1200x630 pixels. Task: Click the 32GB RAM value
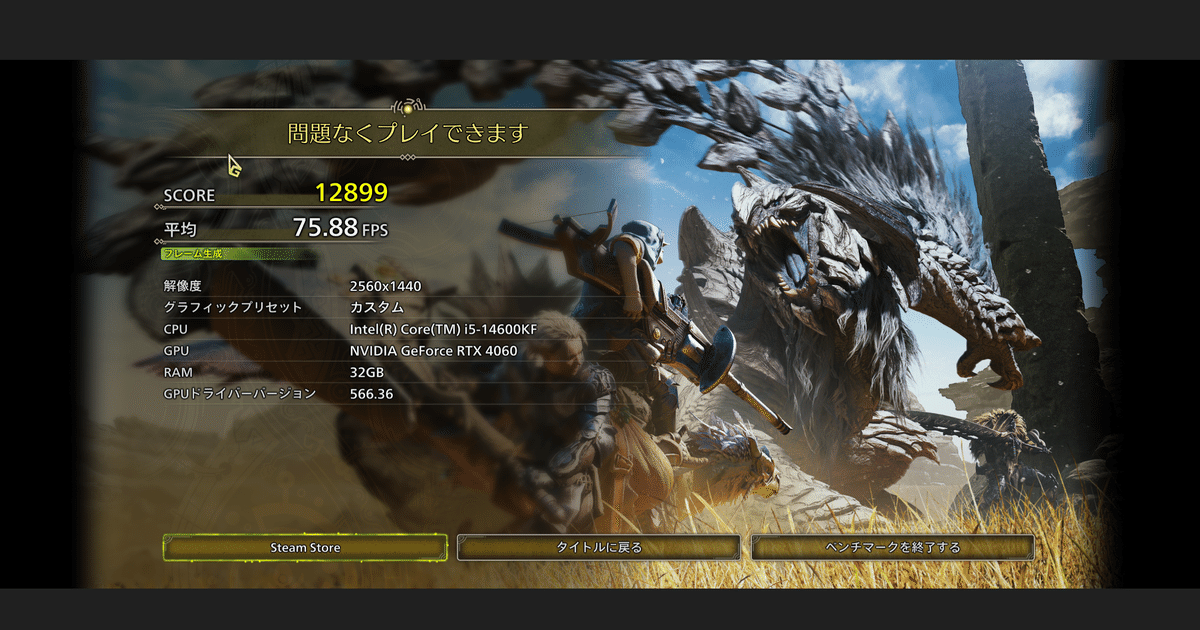point(367,372)
